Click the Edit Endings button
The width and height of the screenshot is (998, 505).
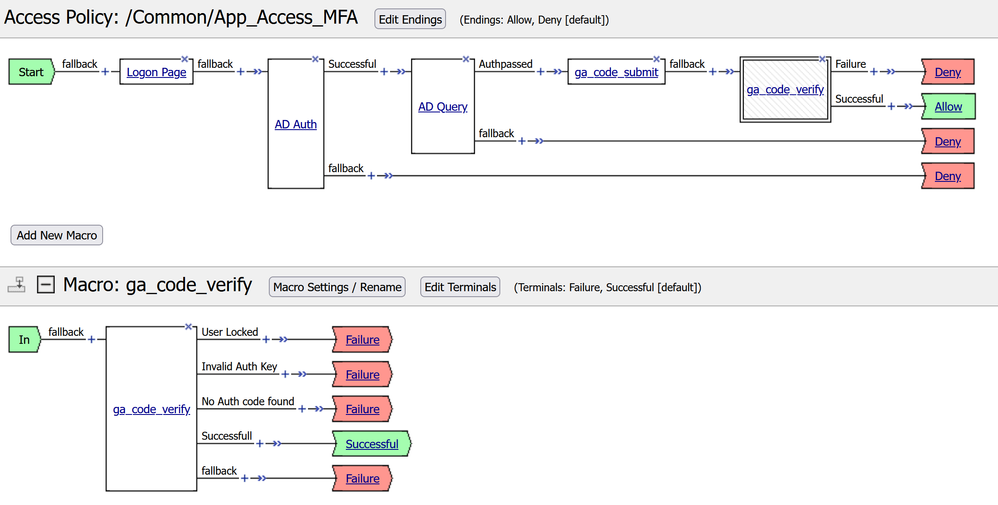point(410,19)
